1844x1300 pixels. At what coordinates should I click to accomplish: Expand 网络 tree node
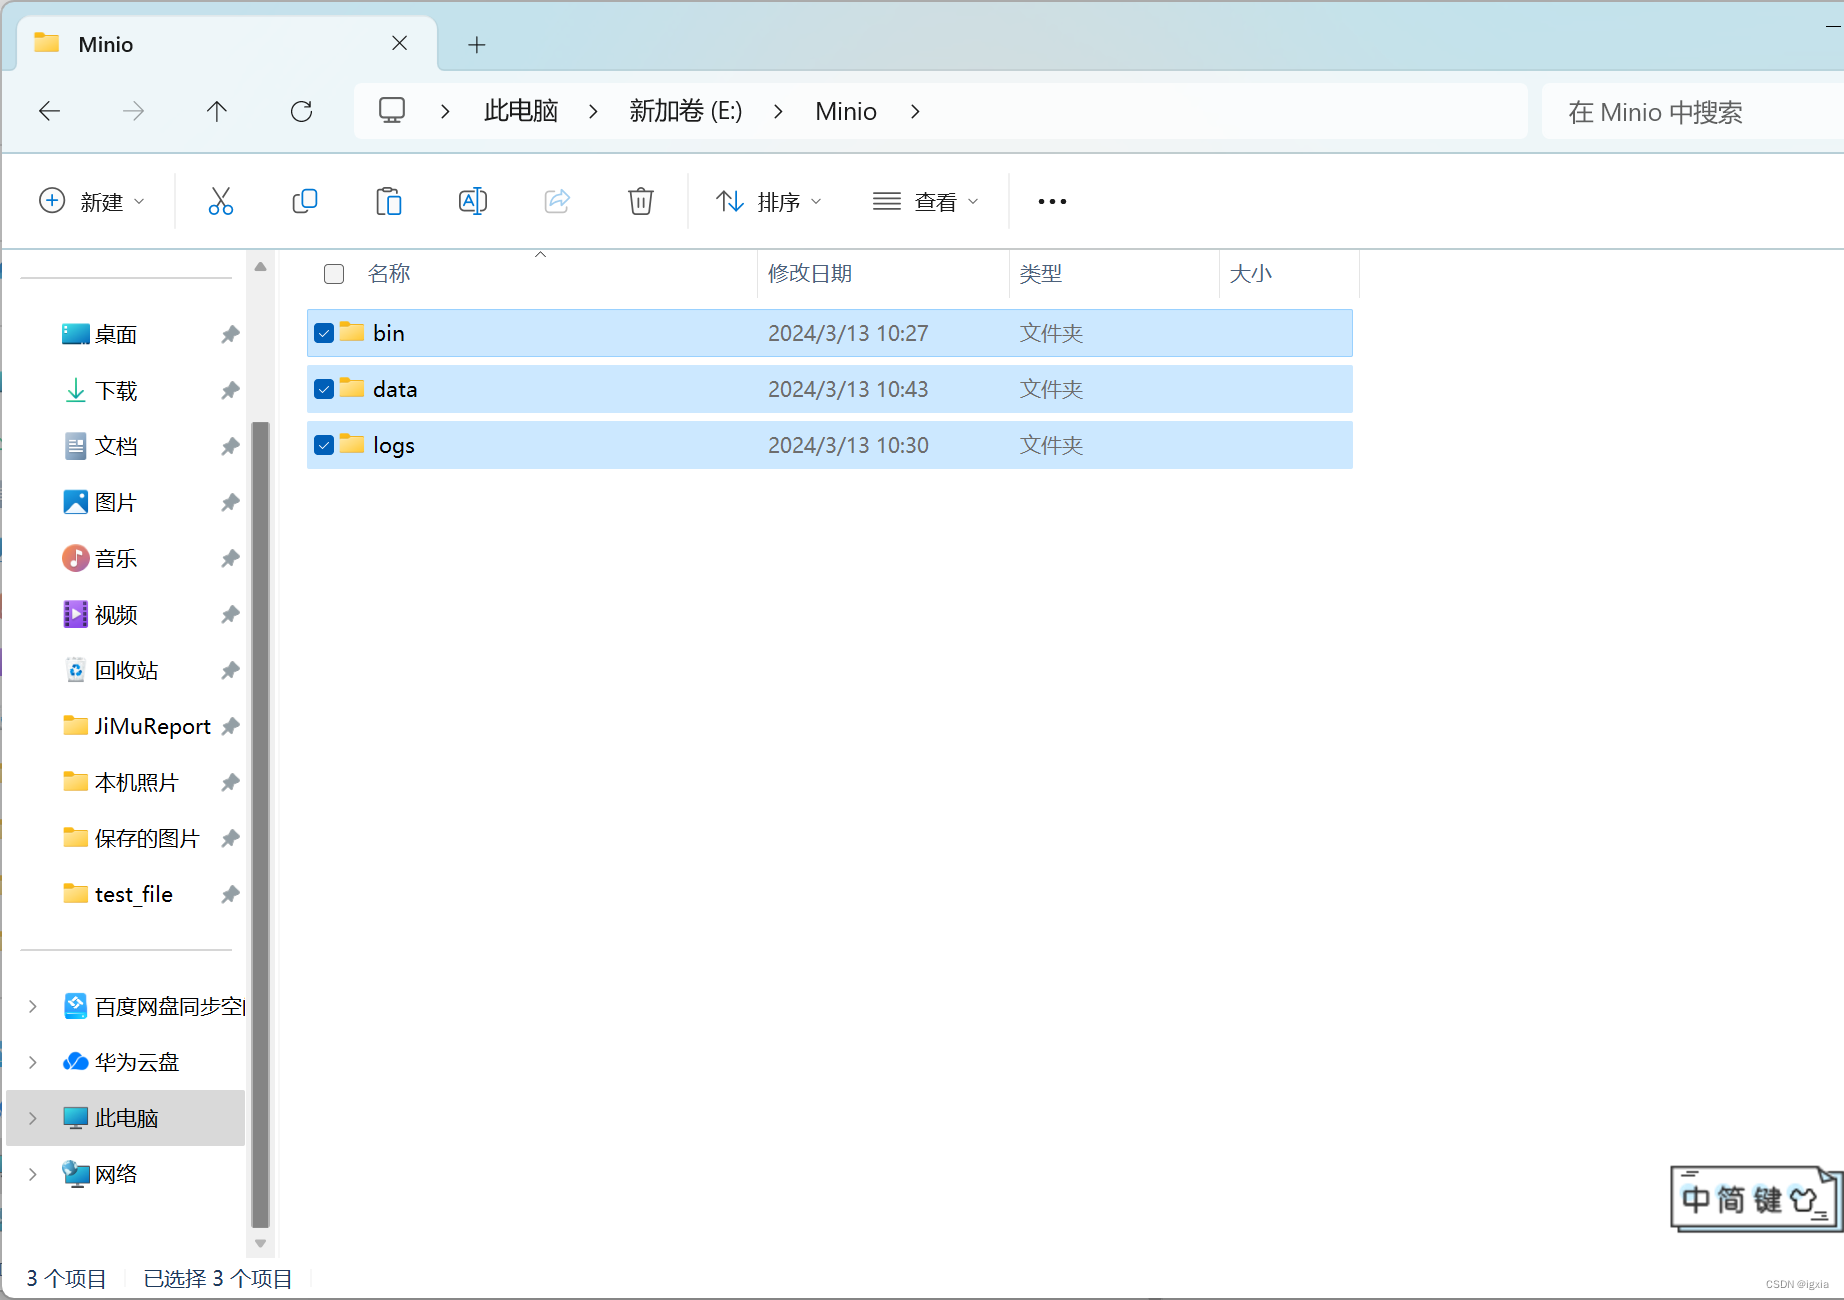click(x=33, y=1174)
